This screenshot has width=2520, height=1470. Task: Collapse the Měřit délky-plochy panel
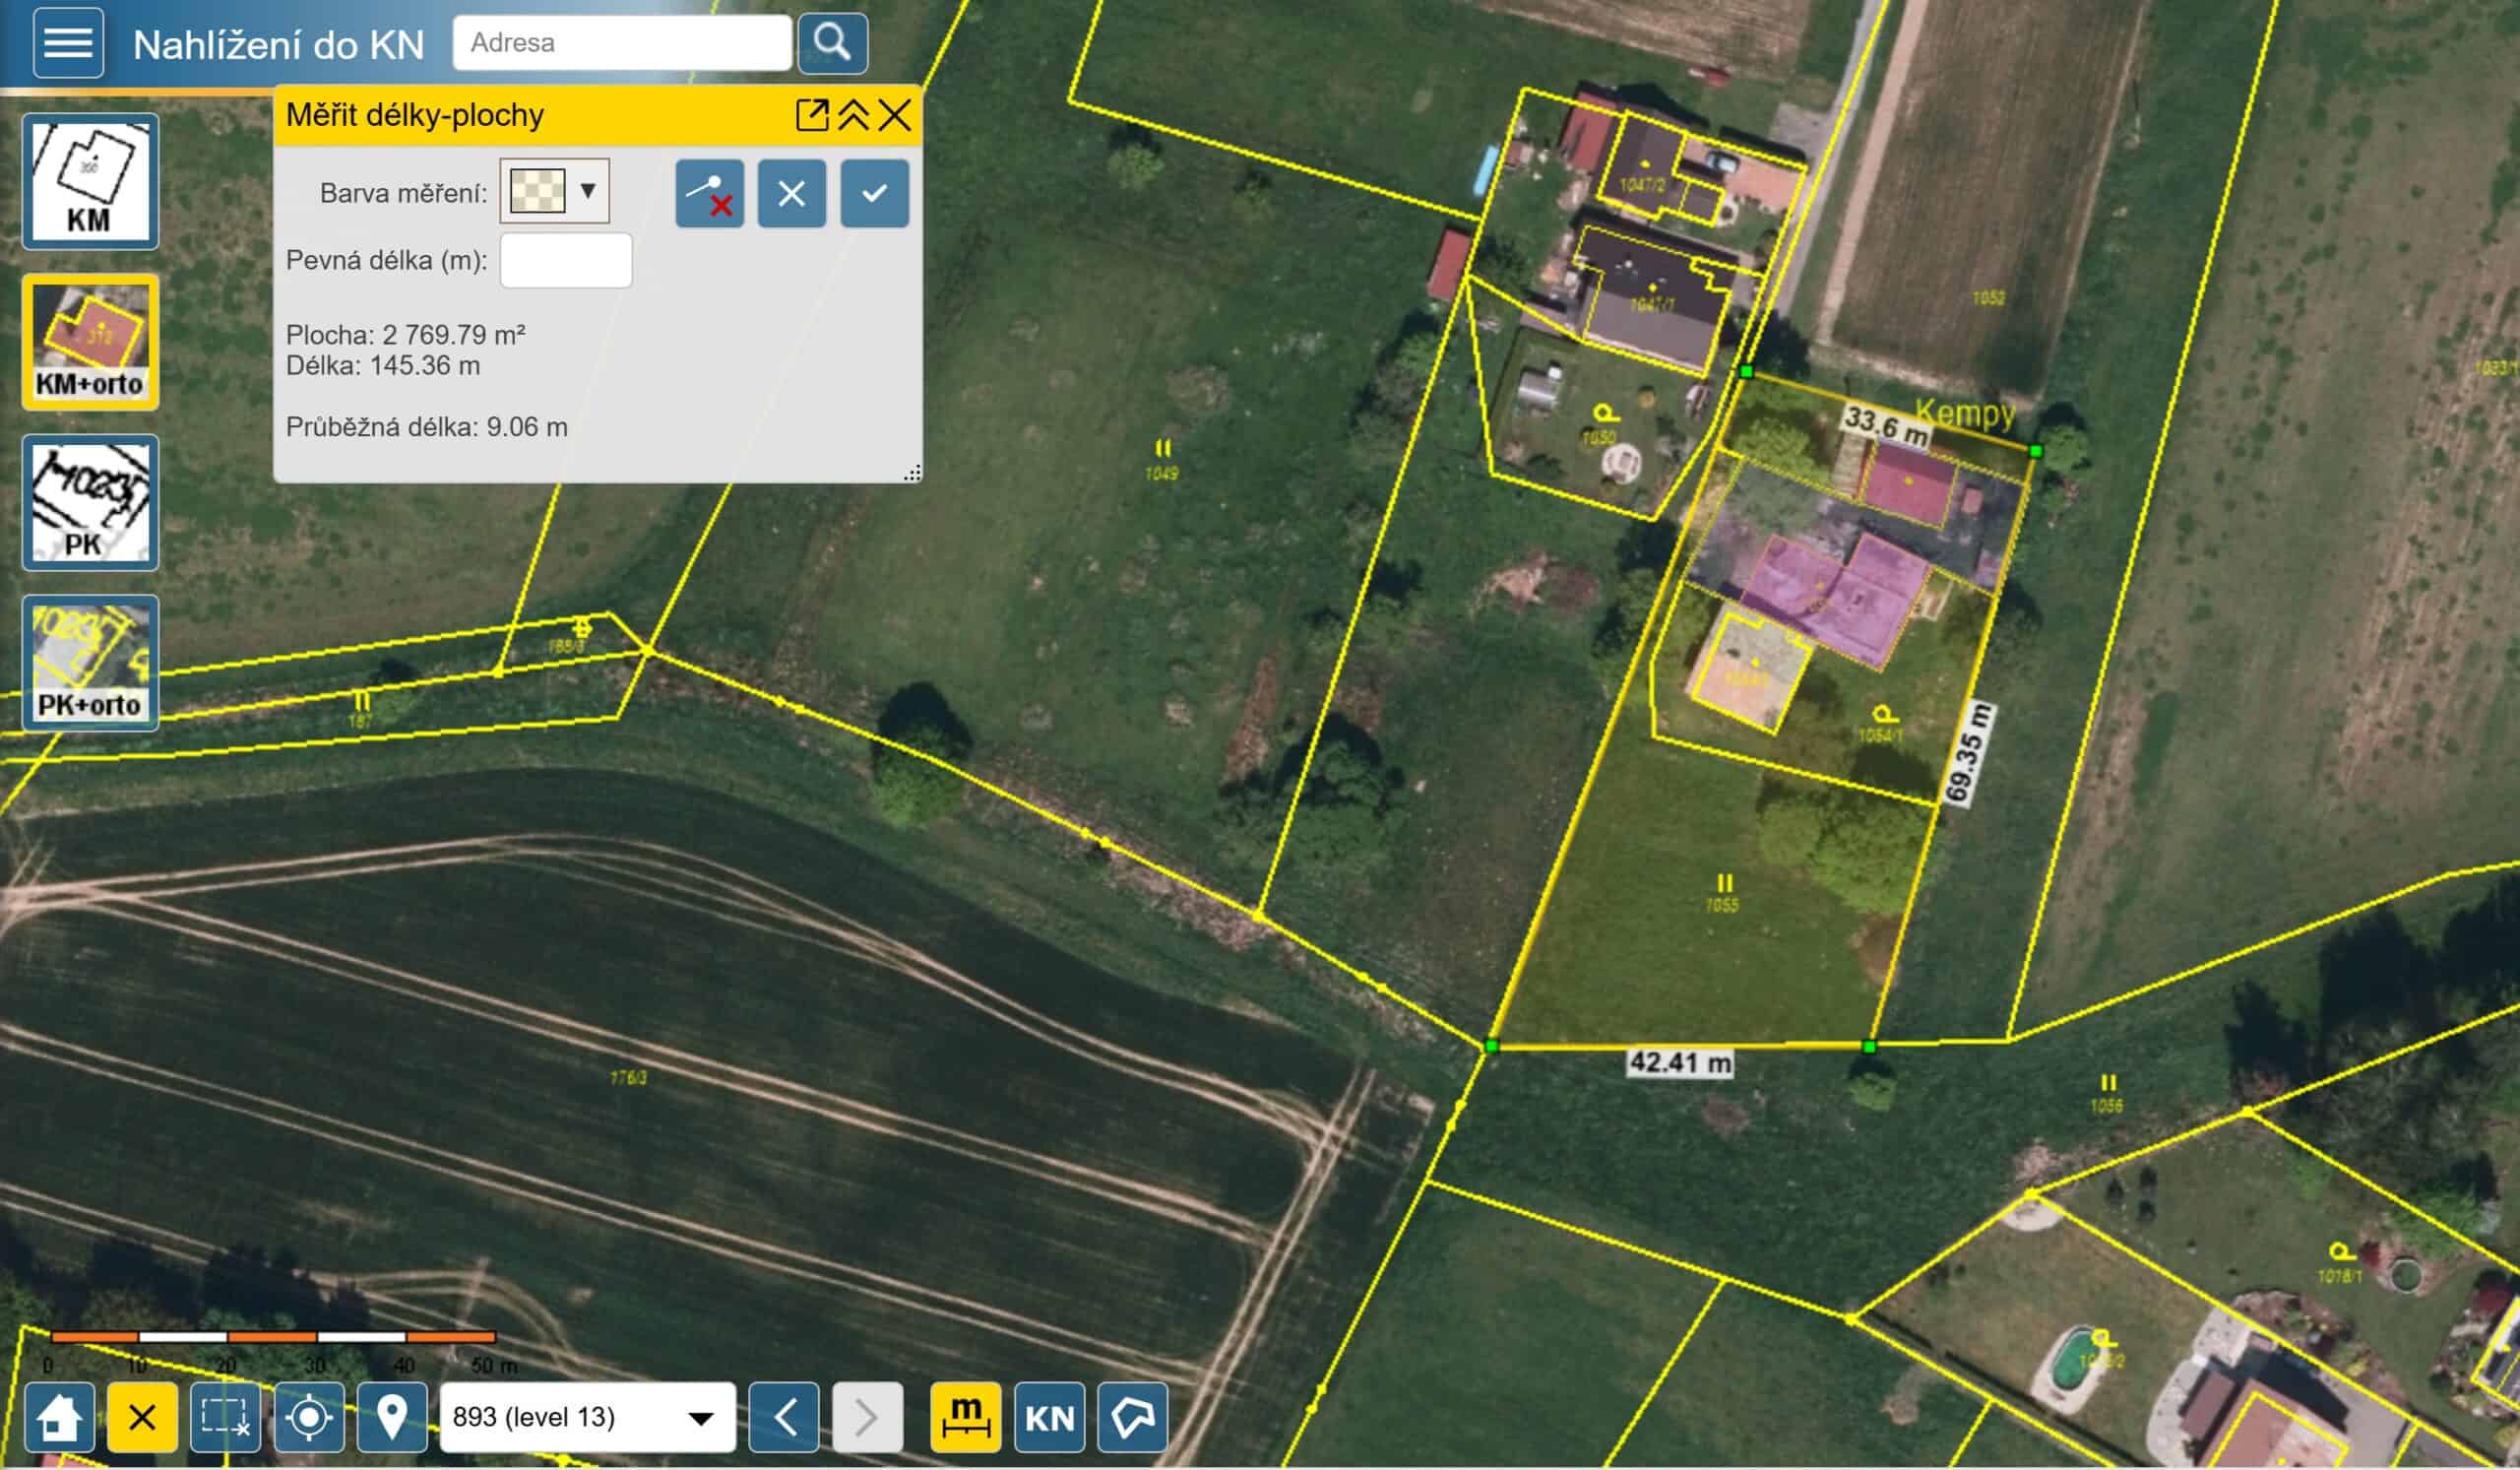click(853, 115)
